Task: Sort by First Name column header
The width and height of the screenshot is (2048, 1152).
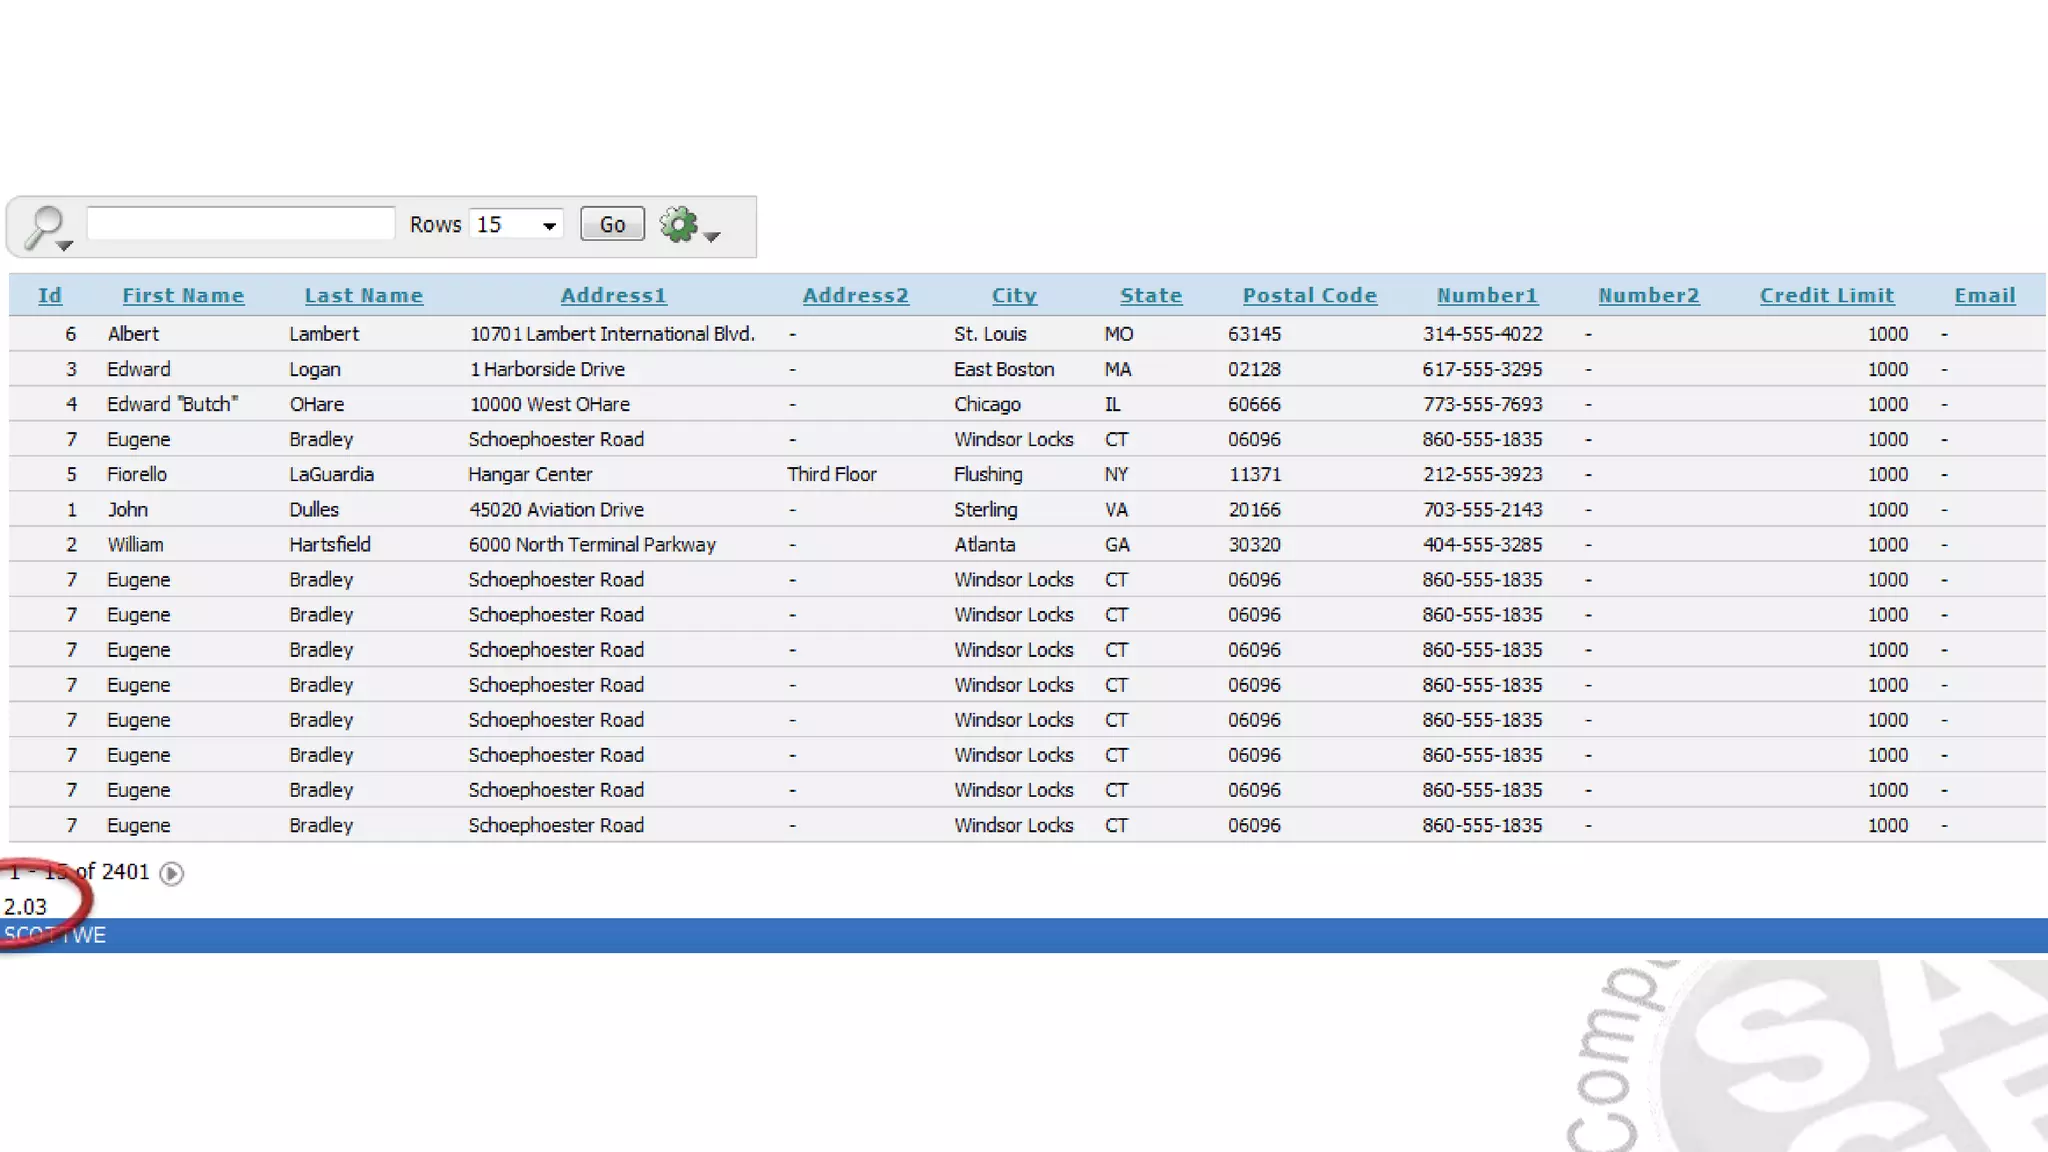Action: tap(183, 295)
